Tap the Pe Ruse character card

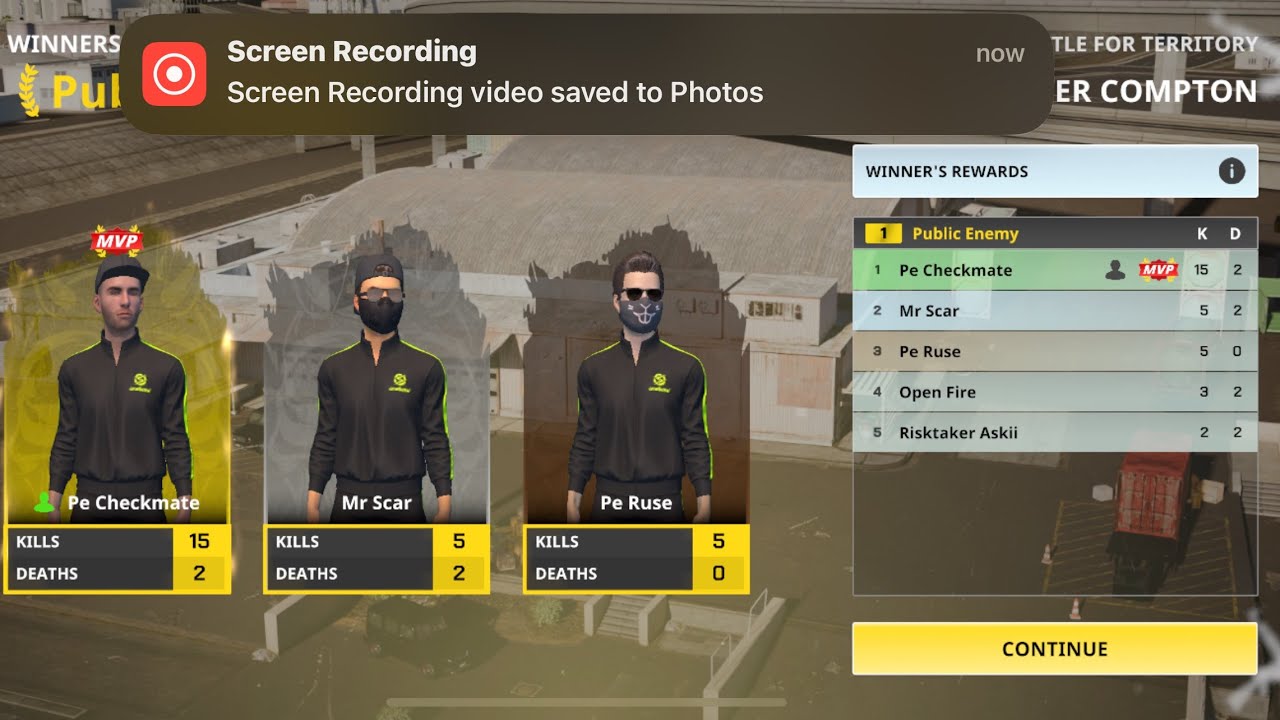point(637,410)
